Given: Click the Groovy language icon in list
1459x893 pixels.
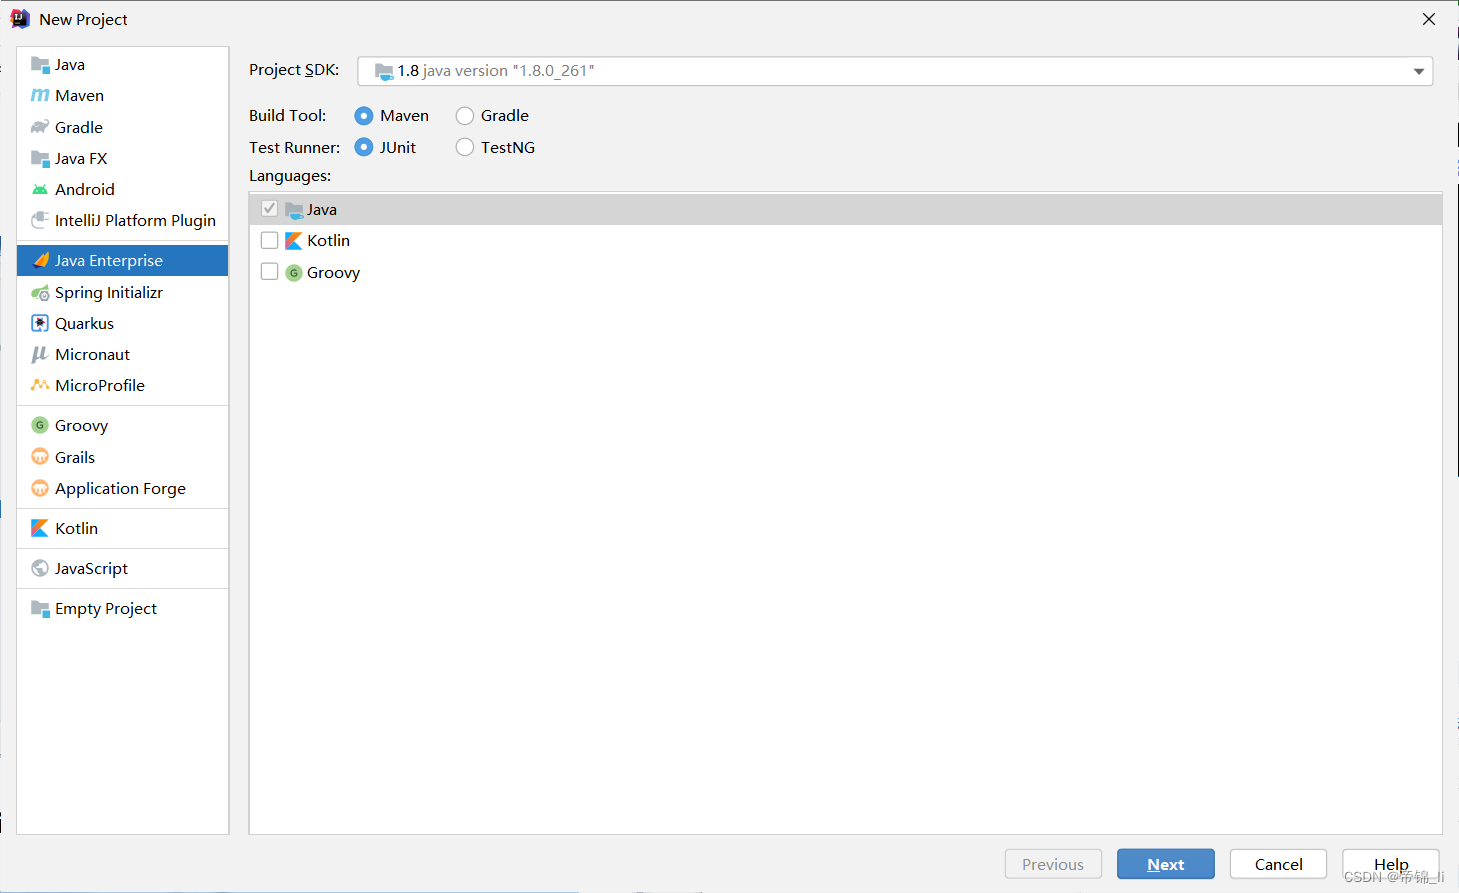Looking at the screenshot, I should [294, 272].
